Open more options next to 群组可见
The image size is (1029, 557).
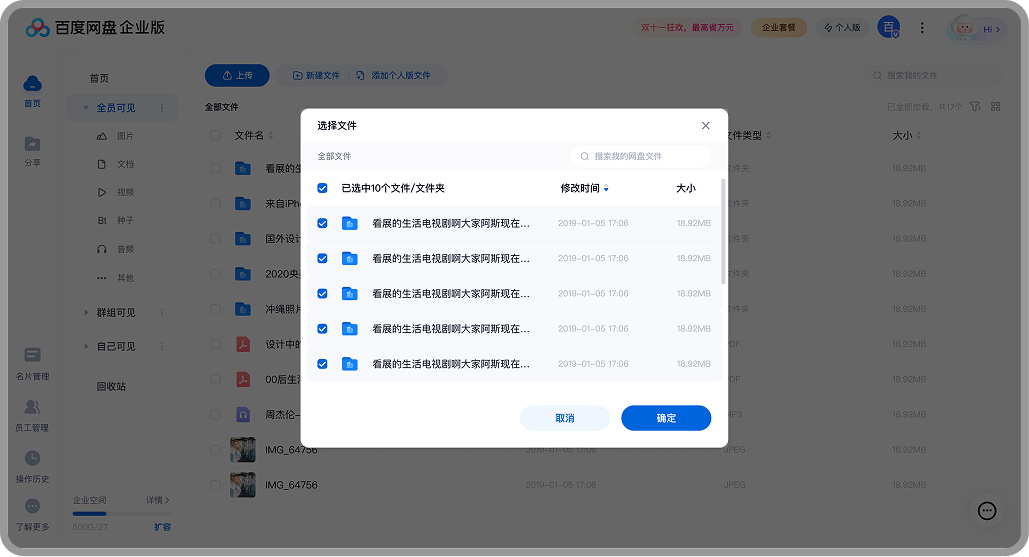[x=162, y=313]
